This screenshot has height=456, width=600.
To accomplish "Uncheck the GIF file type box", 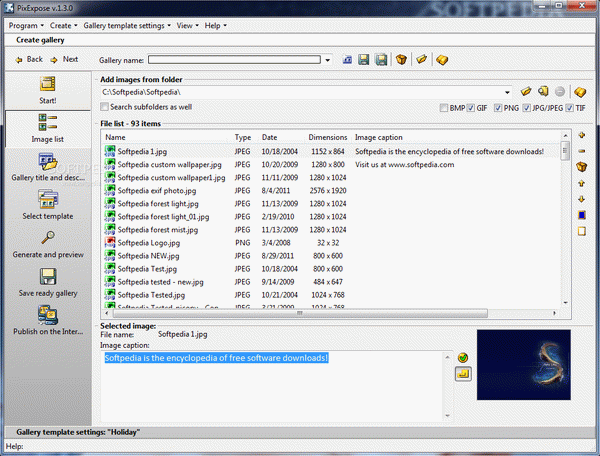I will coord(471,108).
